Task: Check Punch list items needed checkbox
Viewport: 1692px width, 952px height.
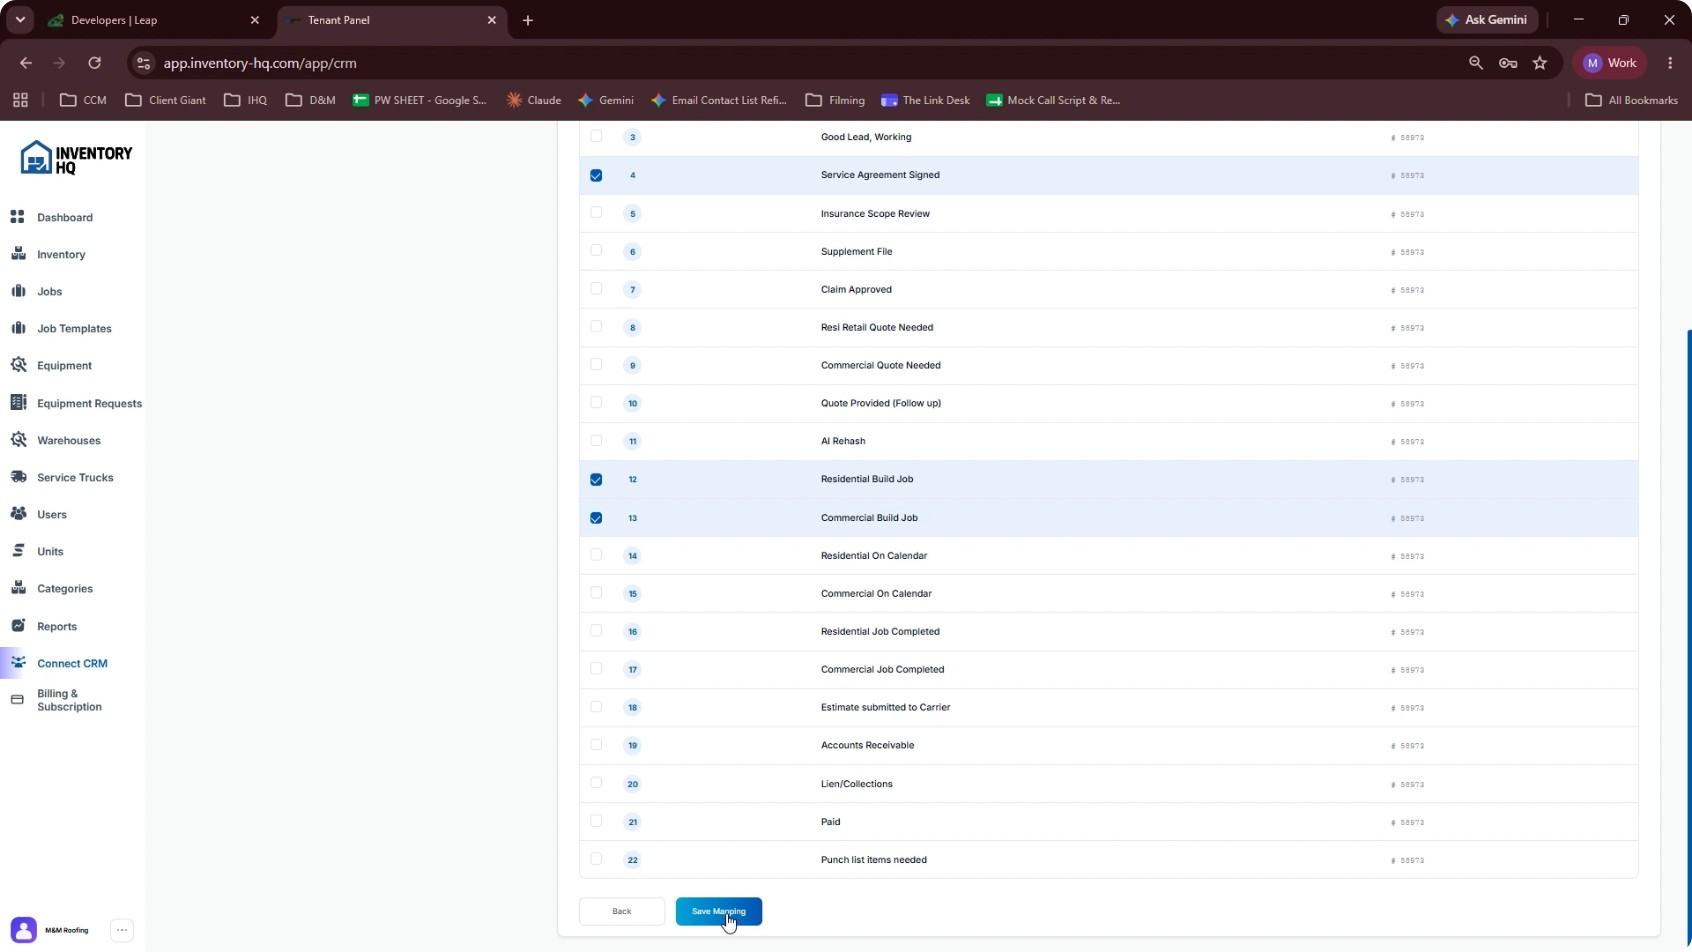Action: [596, 859]
